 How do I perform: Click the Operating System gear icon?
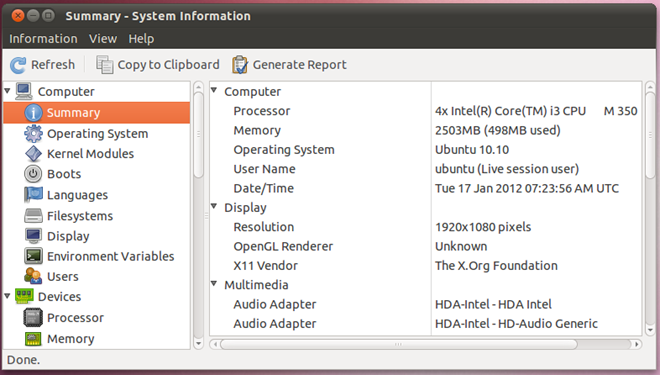pos(33,134)
